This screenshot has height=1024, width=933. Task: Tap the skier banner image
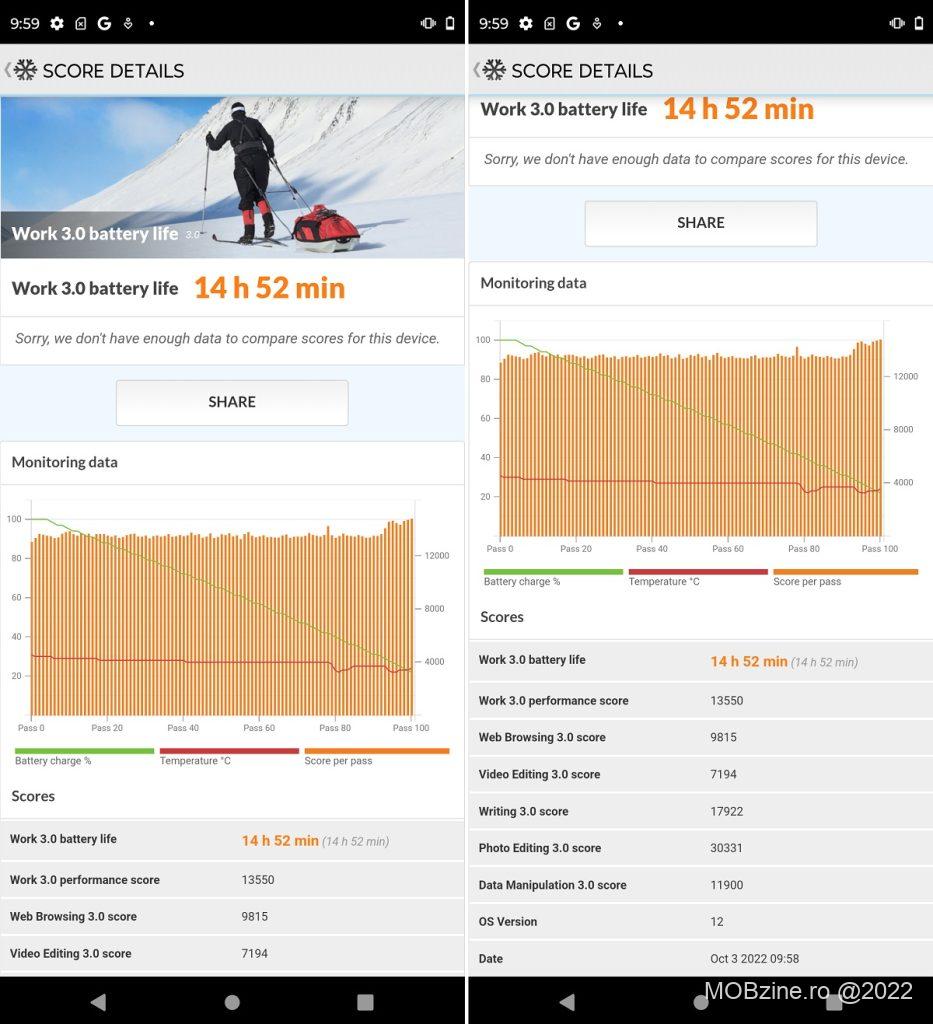point(232,177)
